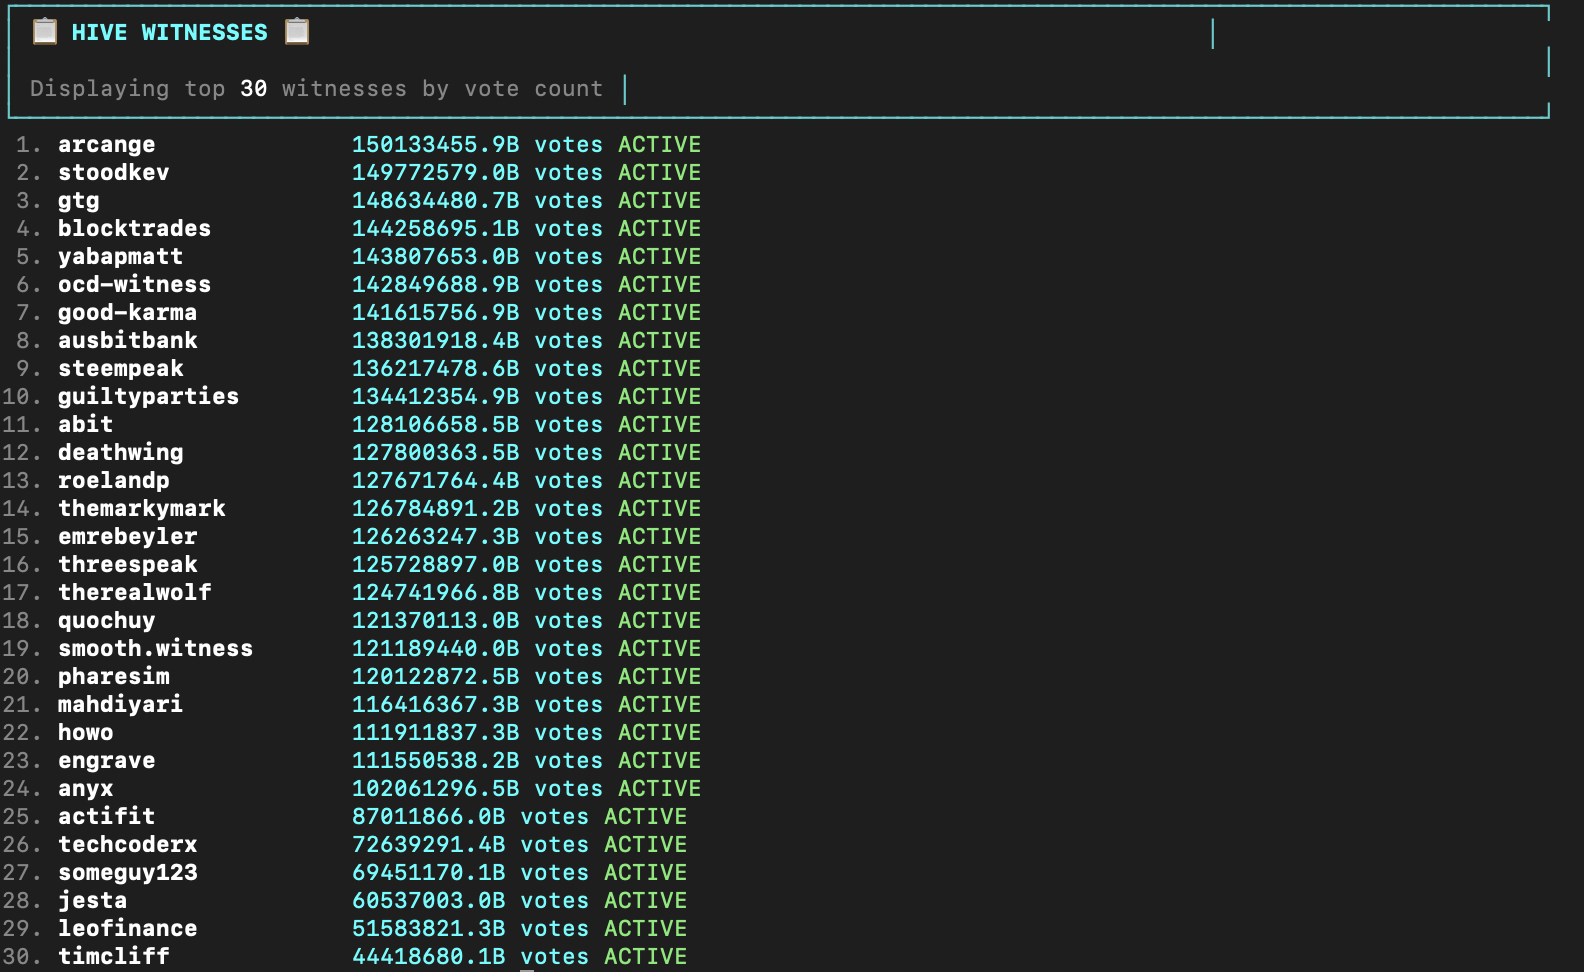Click vote count 125728897.0B
This screenshot has width=1584, height=972.
(436, 565)
